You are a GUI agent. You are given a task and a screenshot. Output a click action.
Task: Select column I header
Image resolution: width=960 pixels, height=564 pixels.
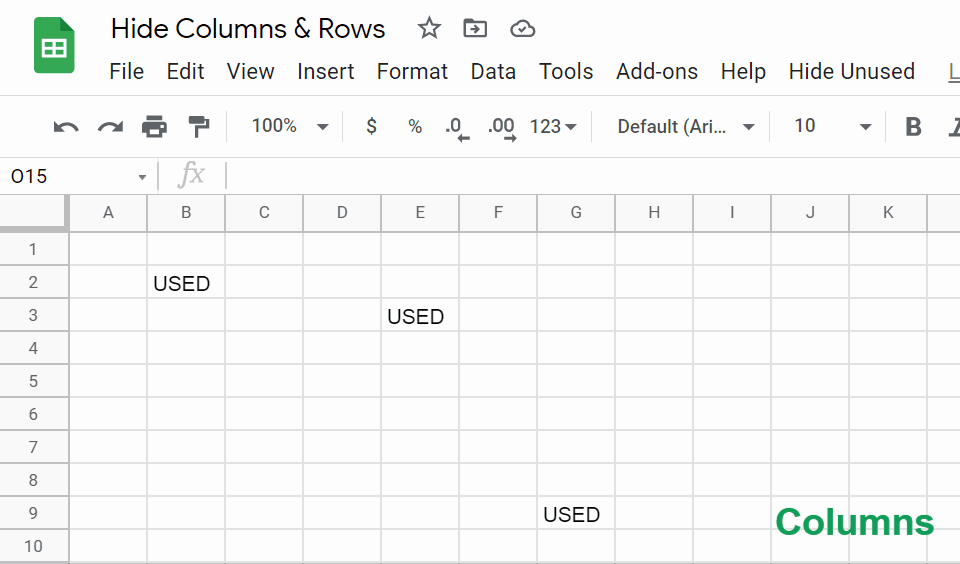coord(732,212)
